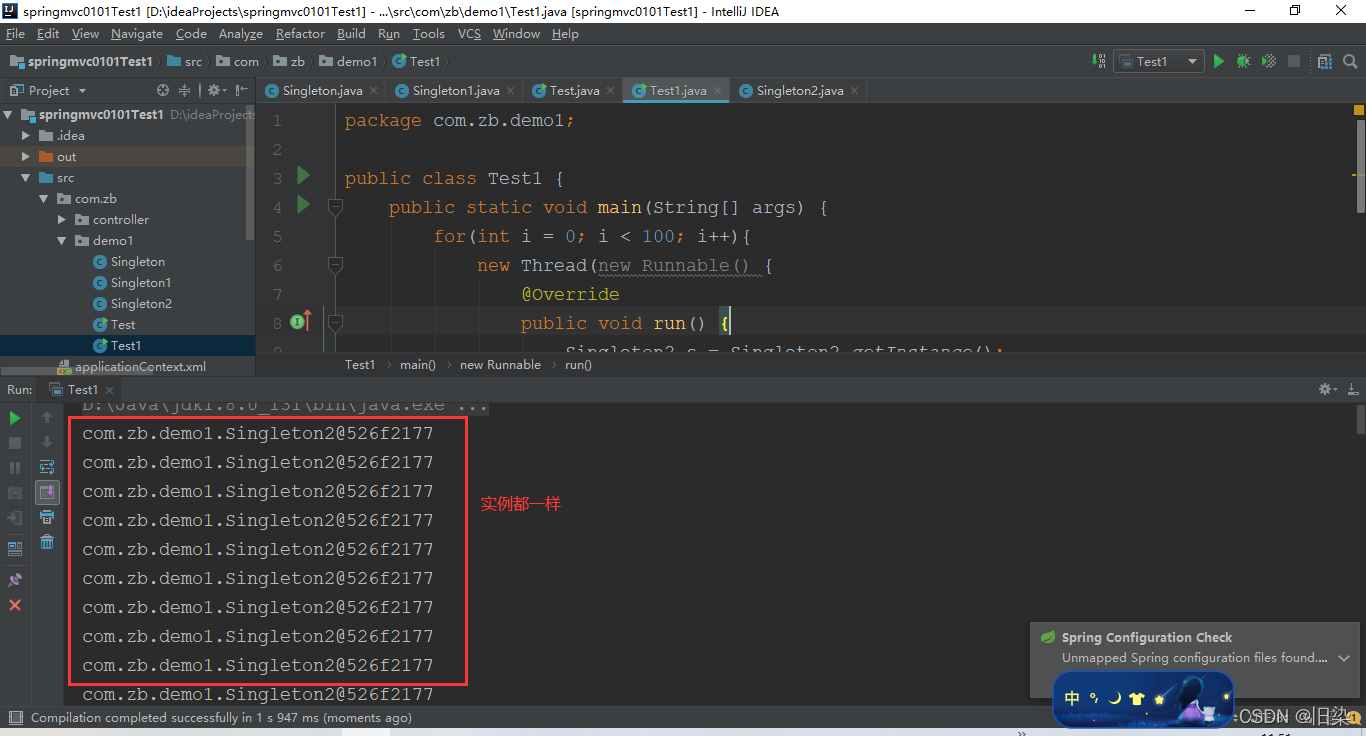Rerun Test1 from Run panel sidebar

tap(15, 418)
